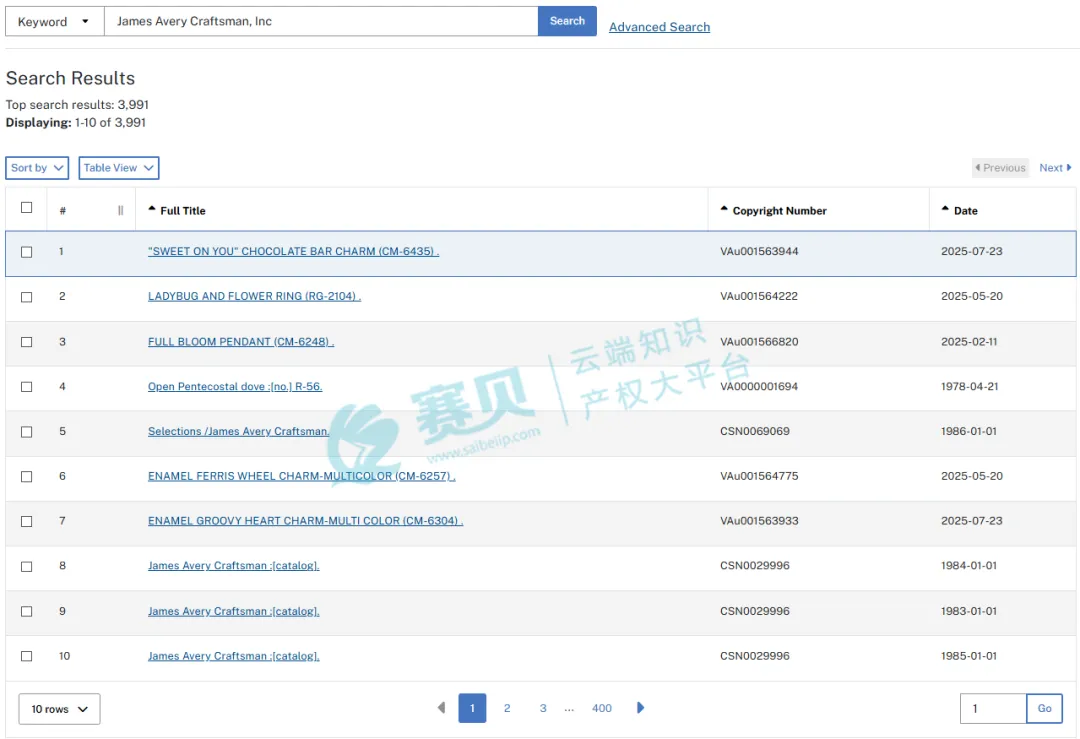This screenshot has height=739, width=1080.
Task: Click copyright number VAu001564222
Action: click(759, 296)
